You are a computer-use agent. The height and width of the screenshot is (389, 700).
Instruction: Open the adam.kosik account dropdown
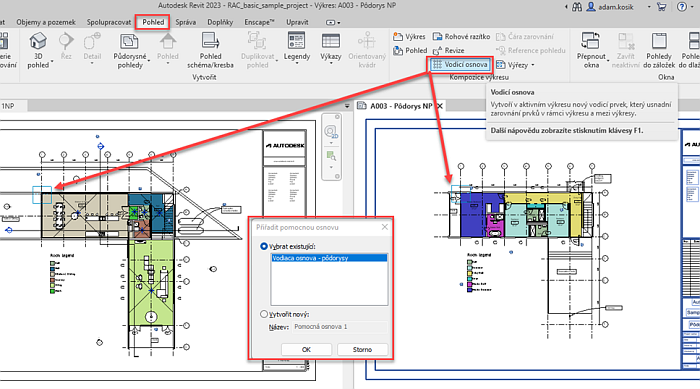[649, 7]
